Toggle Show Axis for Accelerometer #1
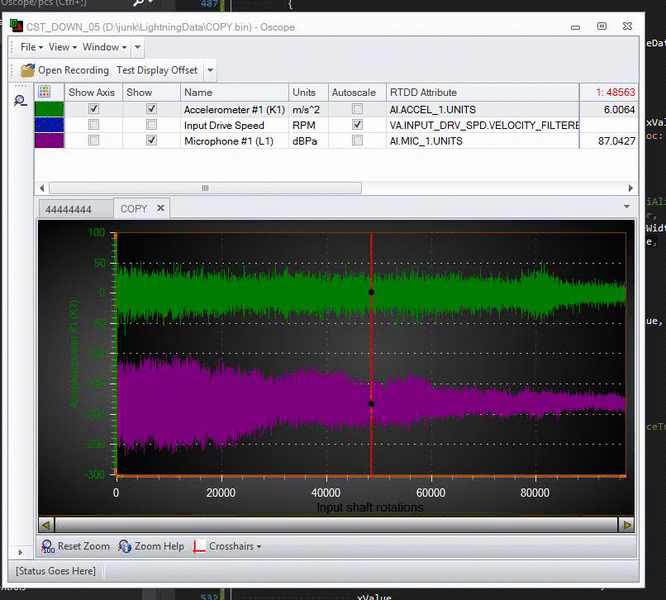 94,109
